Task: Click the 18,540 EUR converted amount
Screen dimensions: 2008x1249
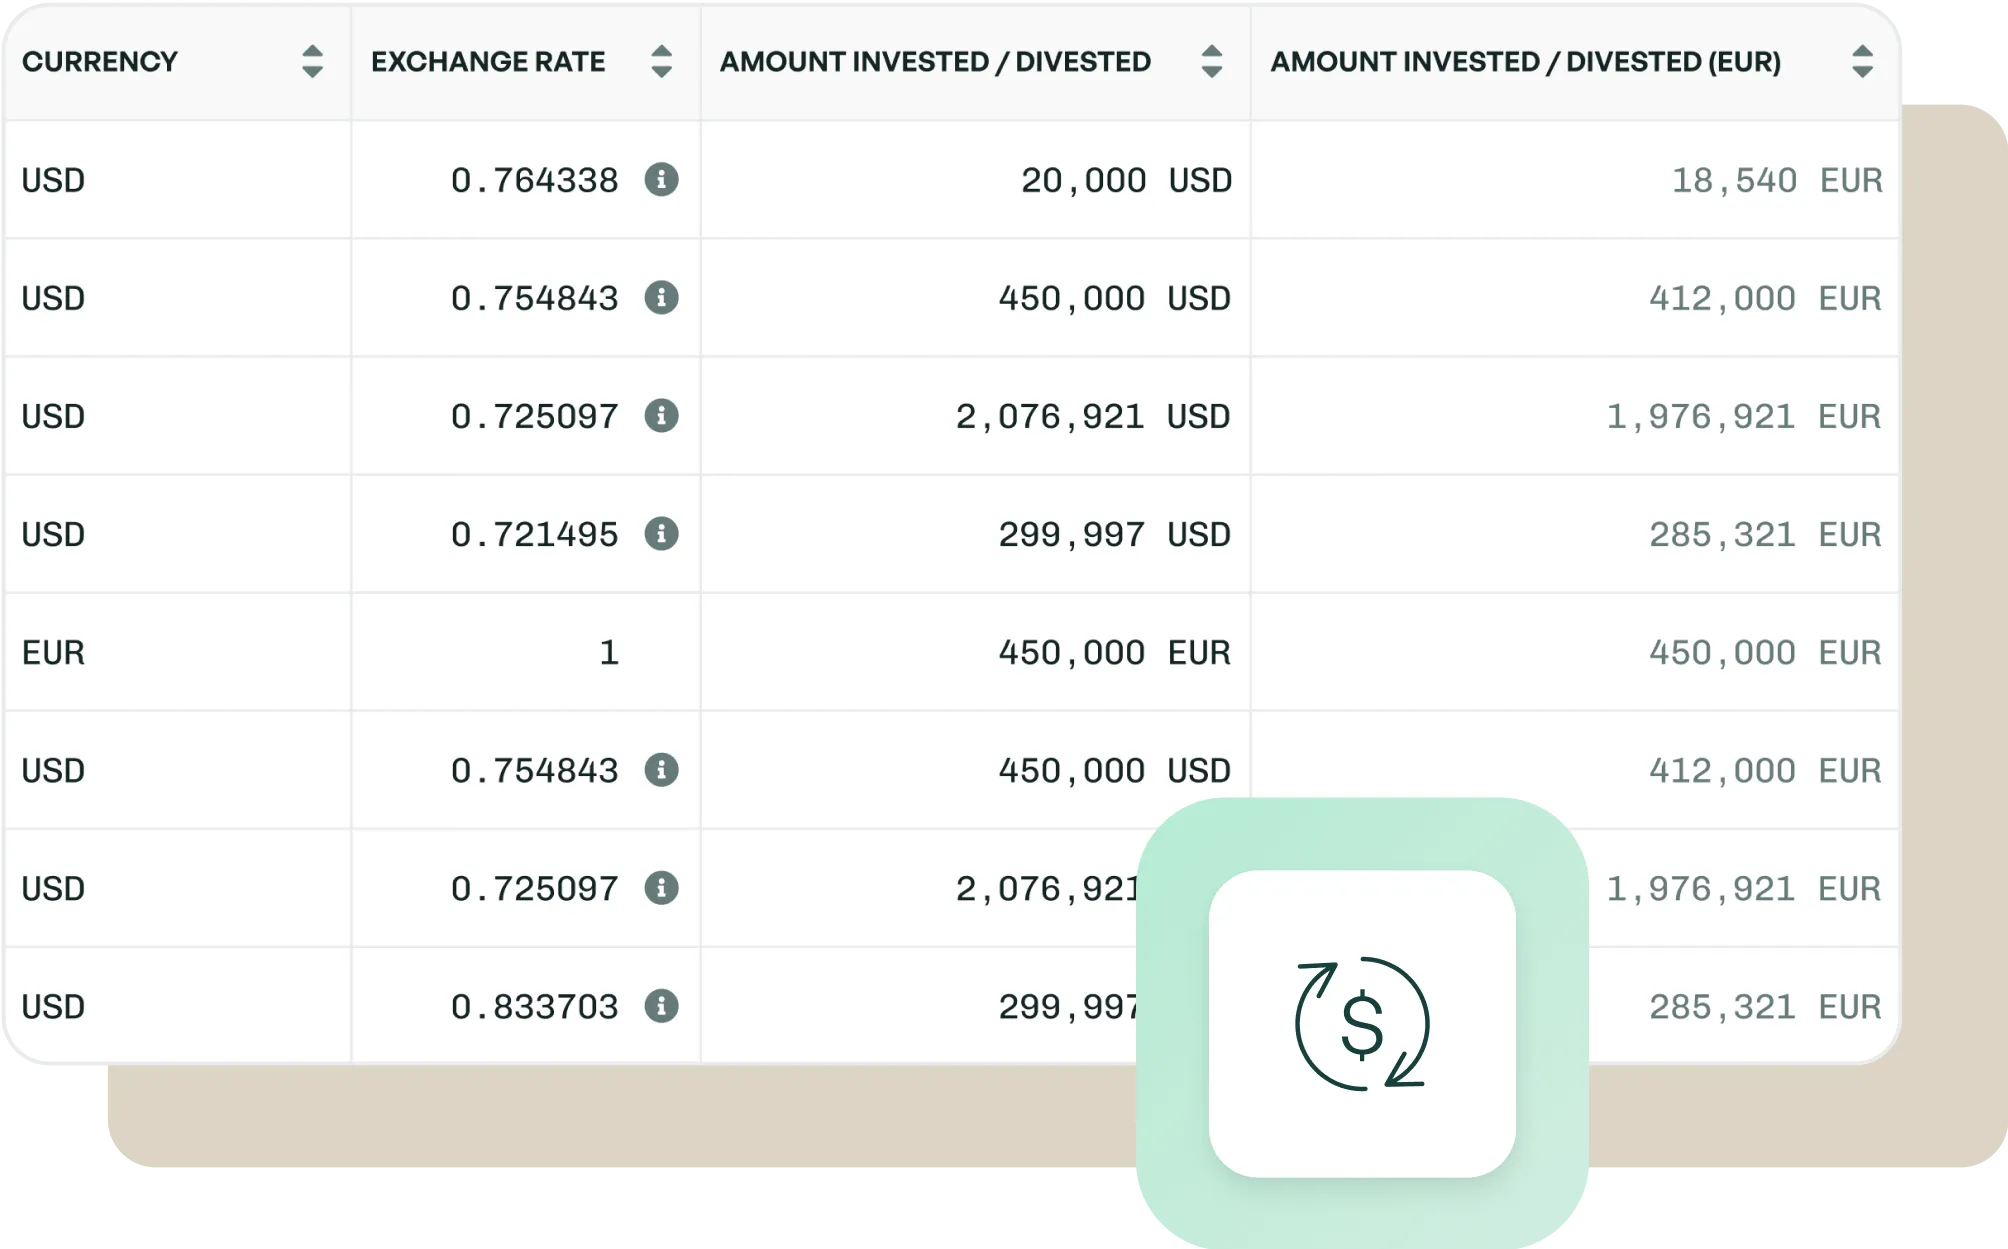Action: (x=1776, y=181)
